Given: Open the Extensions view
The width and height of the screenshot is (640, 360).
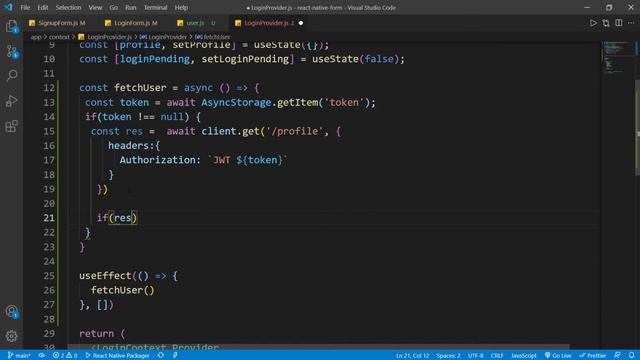Looking at the screenshot, I should pyautogui.click(x=11, y=126).
